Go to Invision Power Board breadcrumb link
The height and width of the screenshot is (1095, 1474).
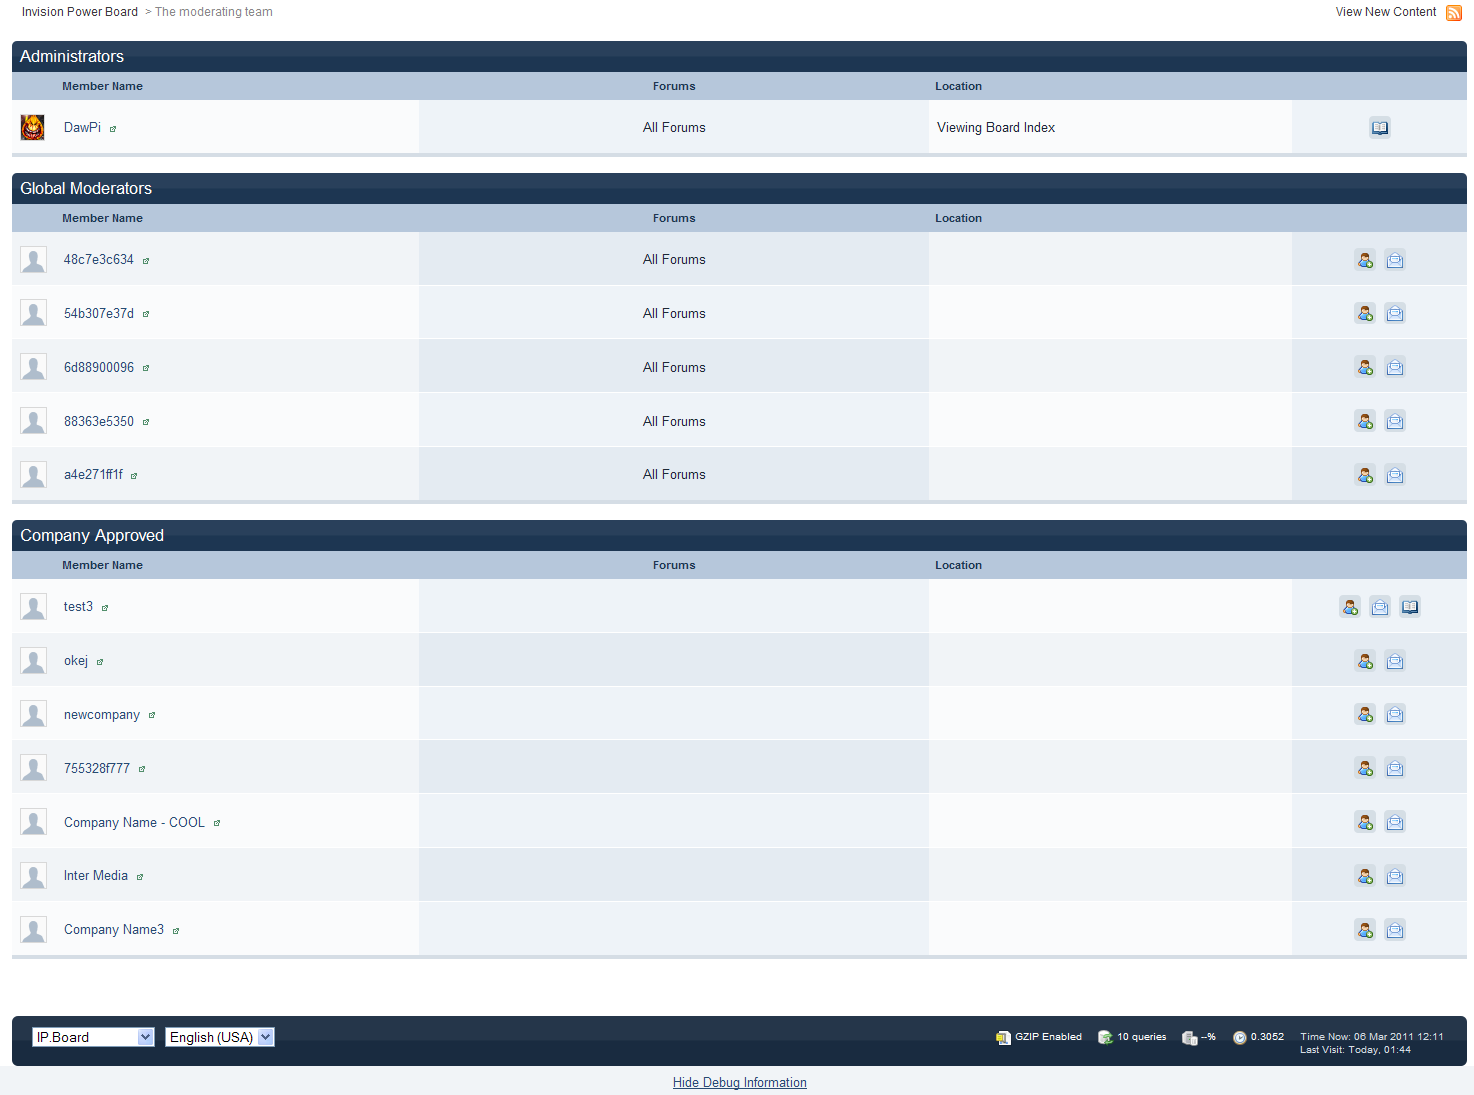79,11
